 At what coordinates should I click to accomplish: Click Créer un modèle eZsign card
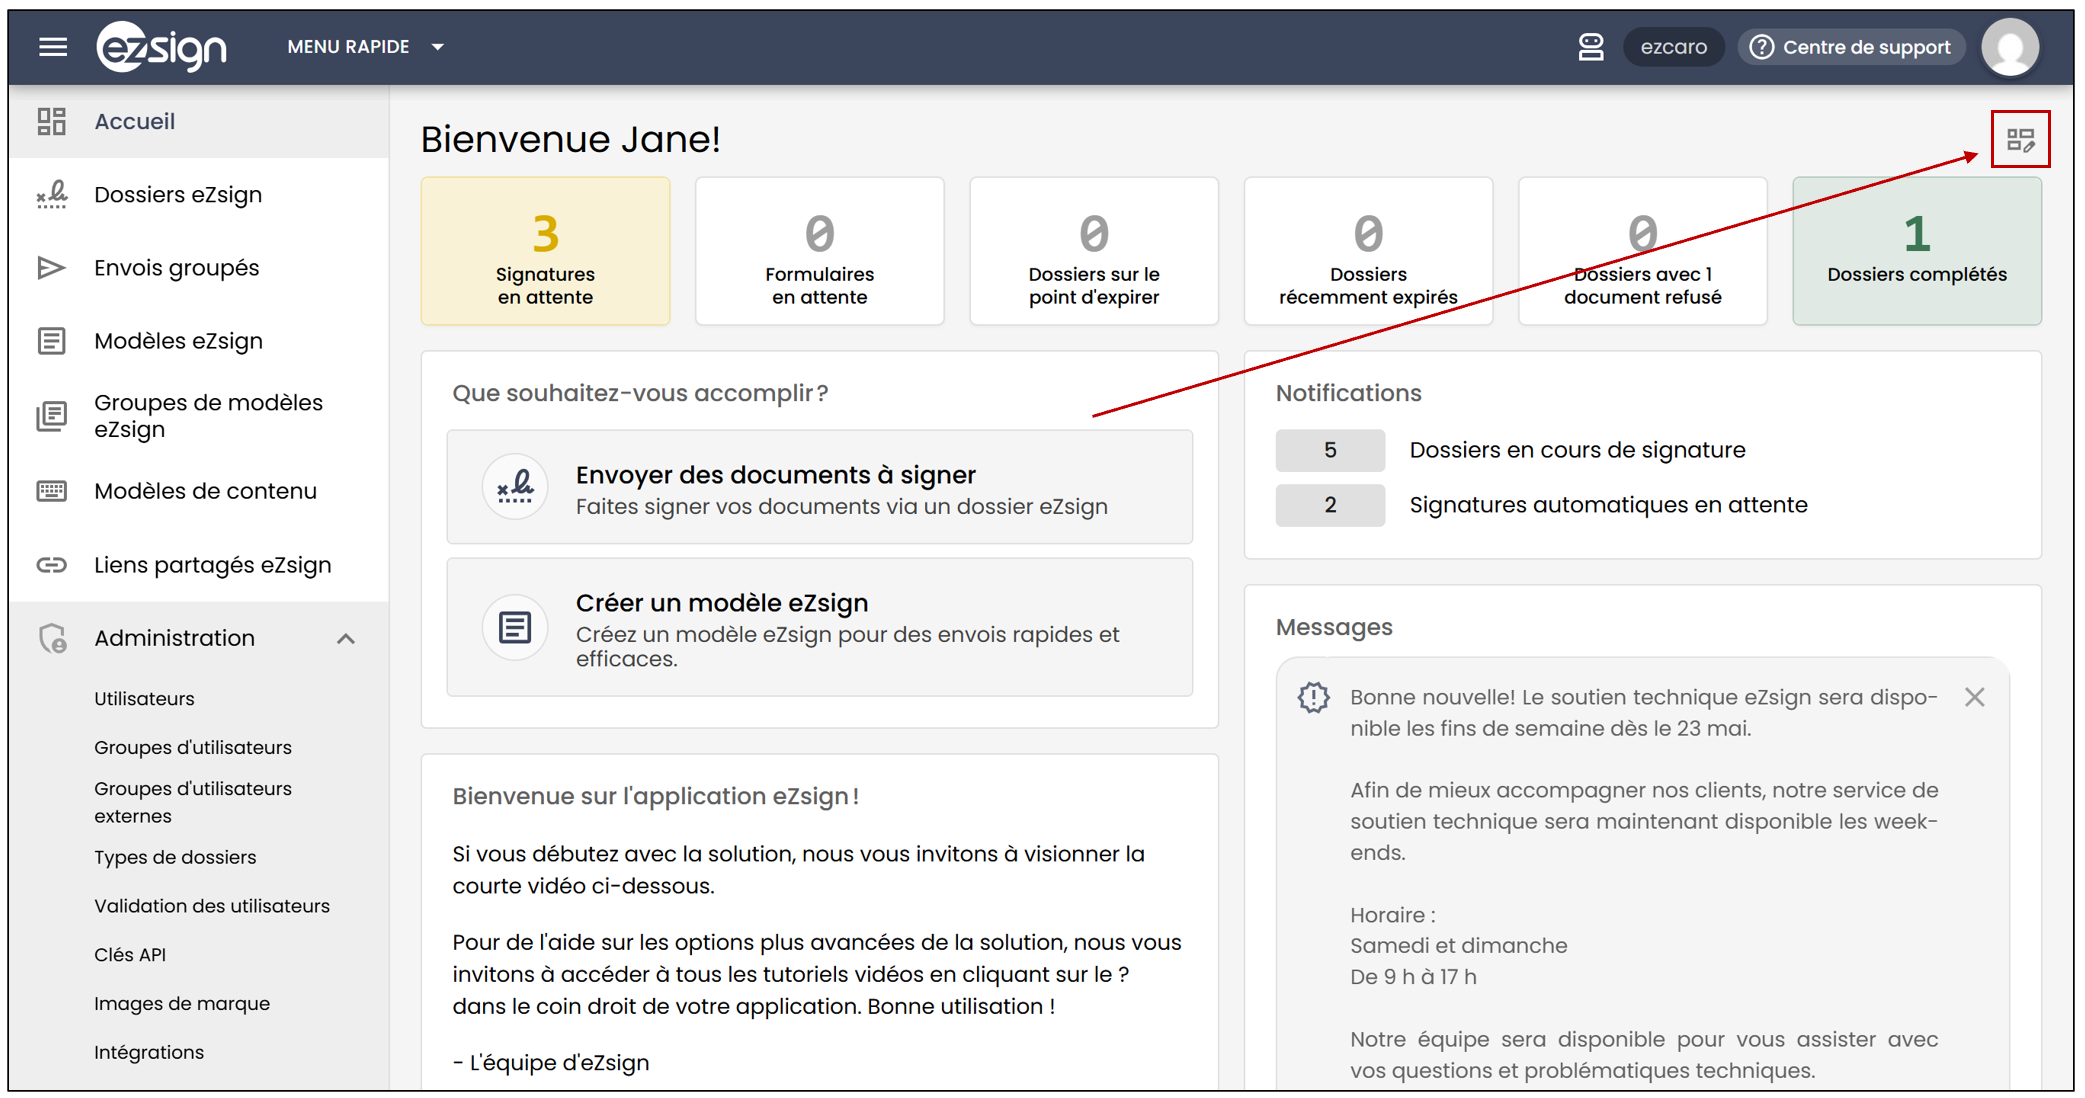tap(819, 628)
